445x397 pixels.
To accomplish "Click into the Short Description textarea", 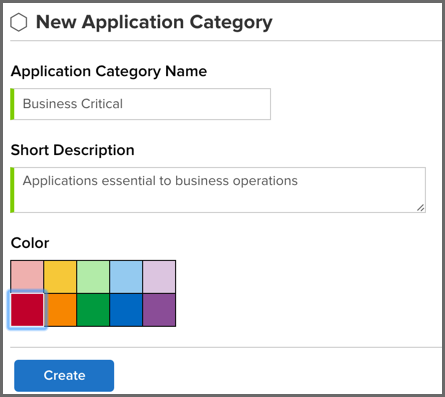I will [x=218, y=190].
